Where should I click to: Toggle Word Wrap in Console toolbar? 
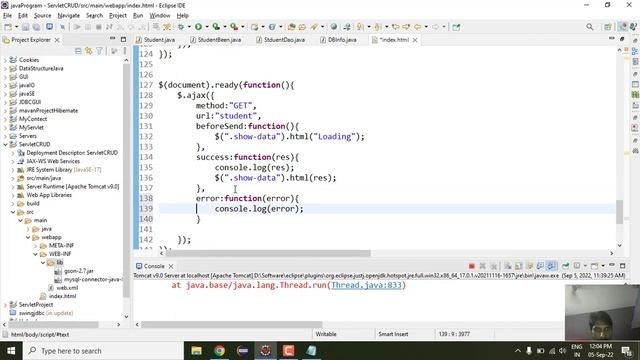(x=530, y=266)
